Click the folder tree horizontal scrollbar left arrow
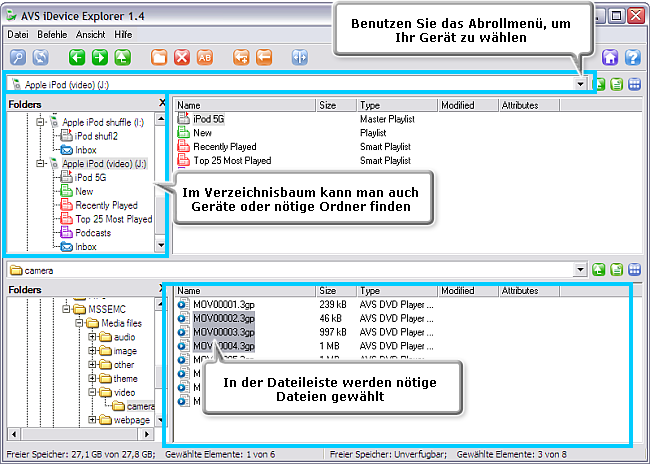 point(14,434)
